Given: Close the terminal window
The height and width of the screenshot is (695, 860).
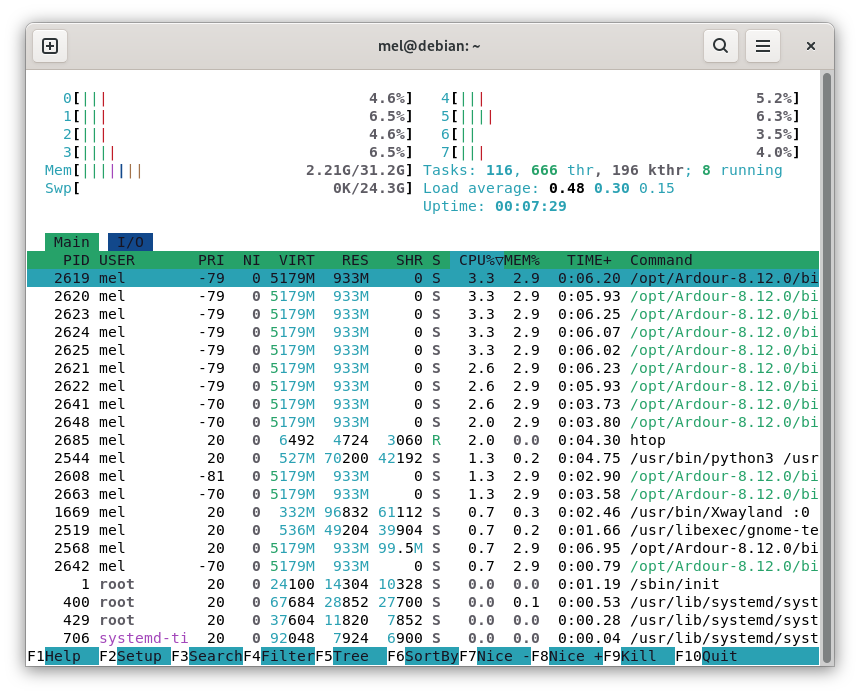Looking at the screenshot, I should coord(811,46).
